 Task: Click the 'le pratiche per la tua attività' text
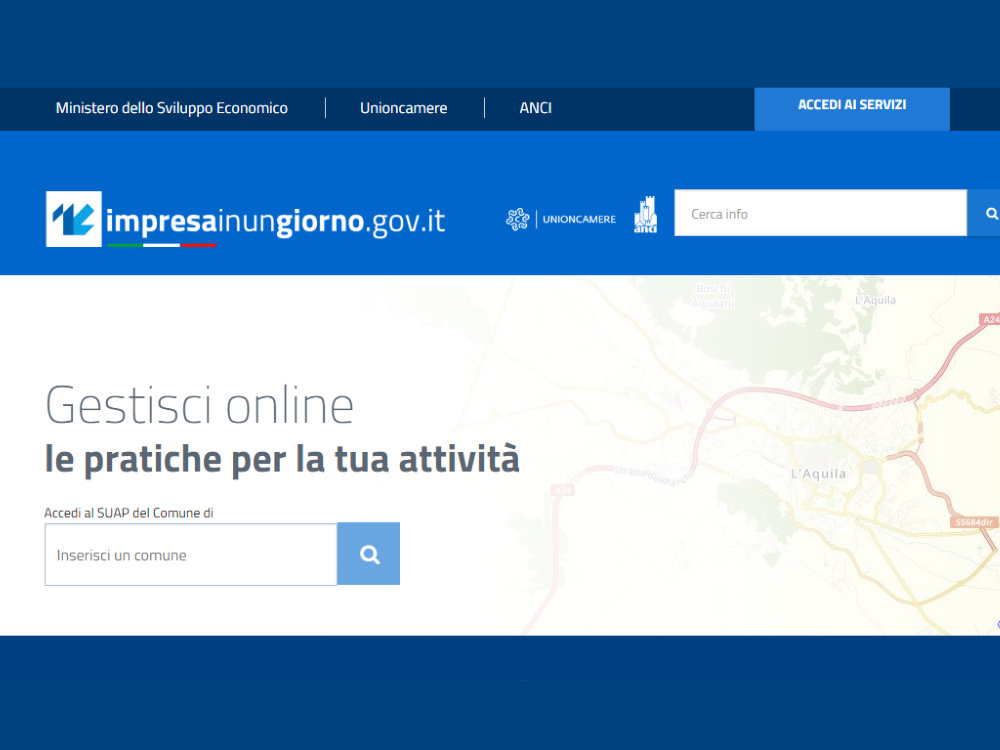(x=282, y=459)
